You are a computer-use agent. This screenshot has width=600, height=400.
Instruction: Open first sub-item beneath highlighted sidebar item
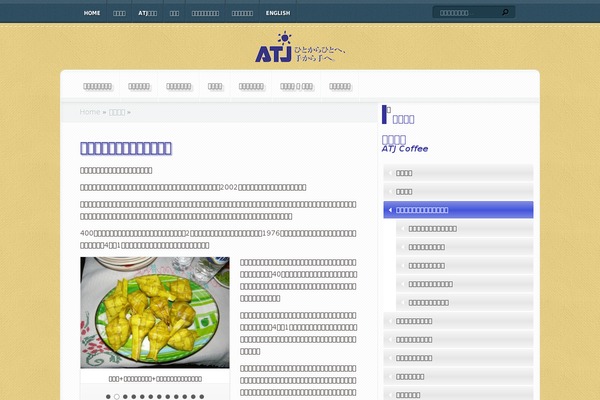click(x=465, y=229)
